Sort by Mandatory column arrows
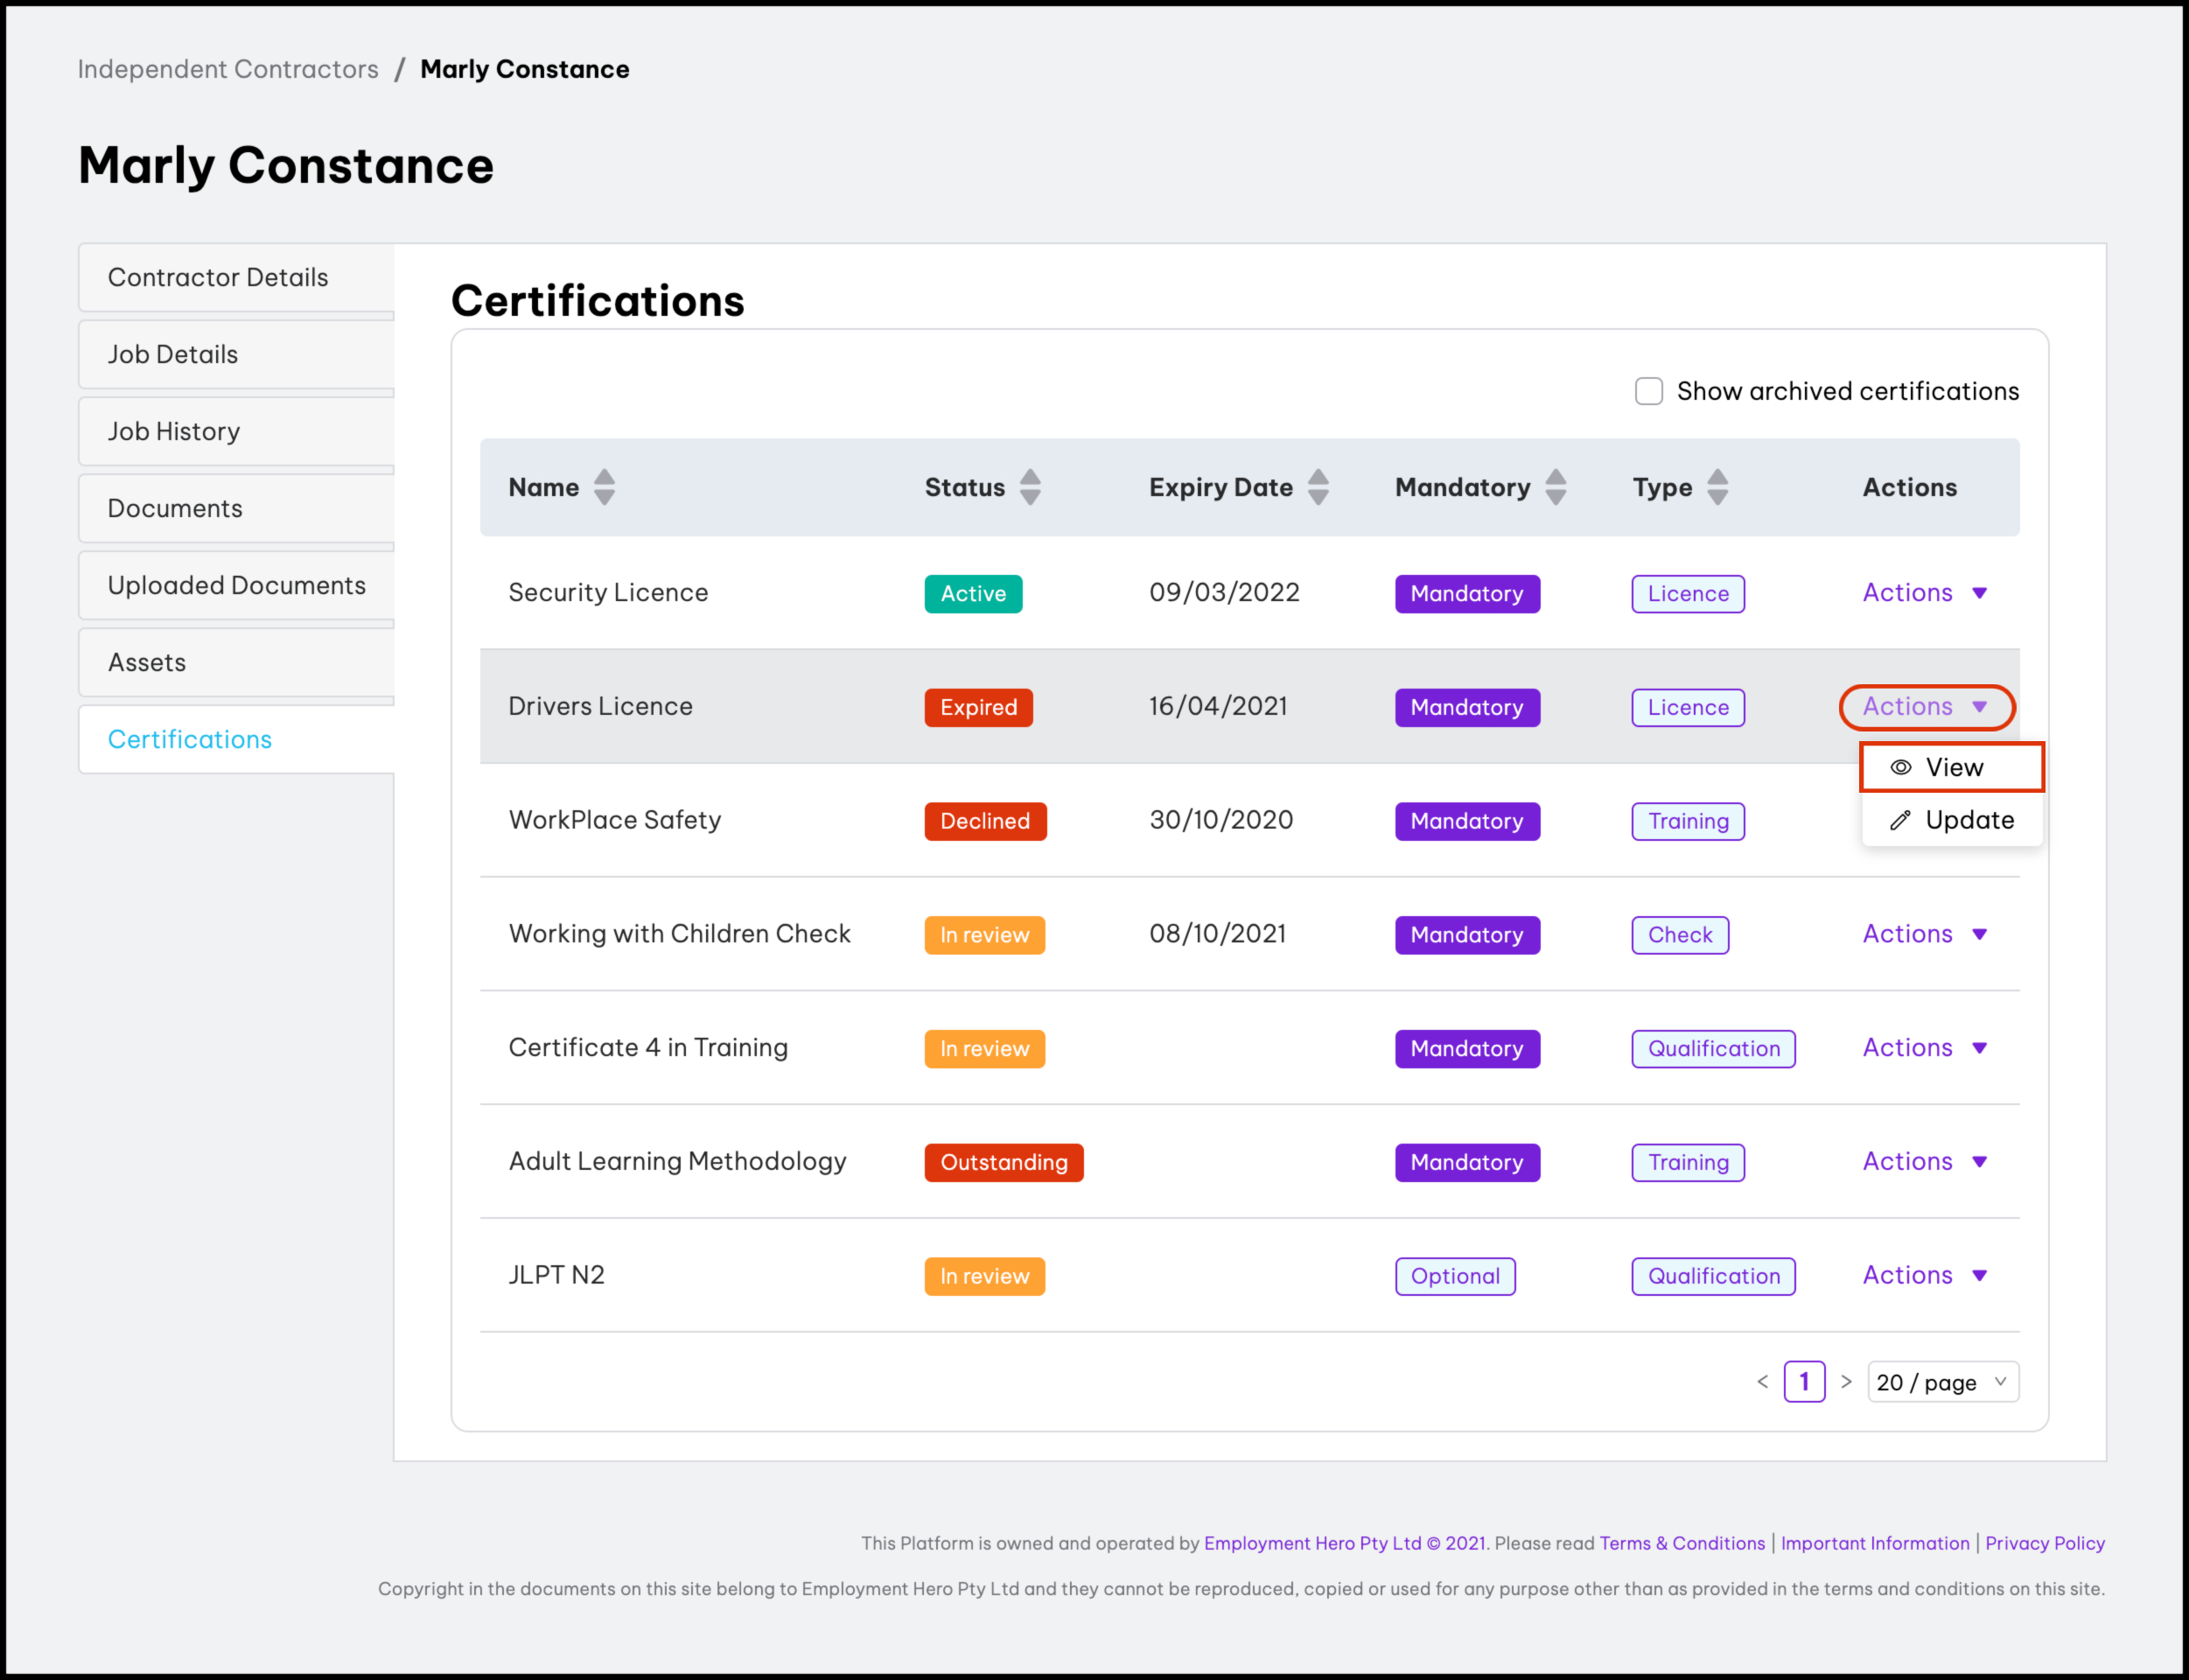Screen dimensions: 2189x1680 pos(1555,487)
